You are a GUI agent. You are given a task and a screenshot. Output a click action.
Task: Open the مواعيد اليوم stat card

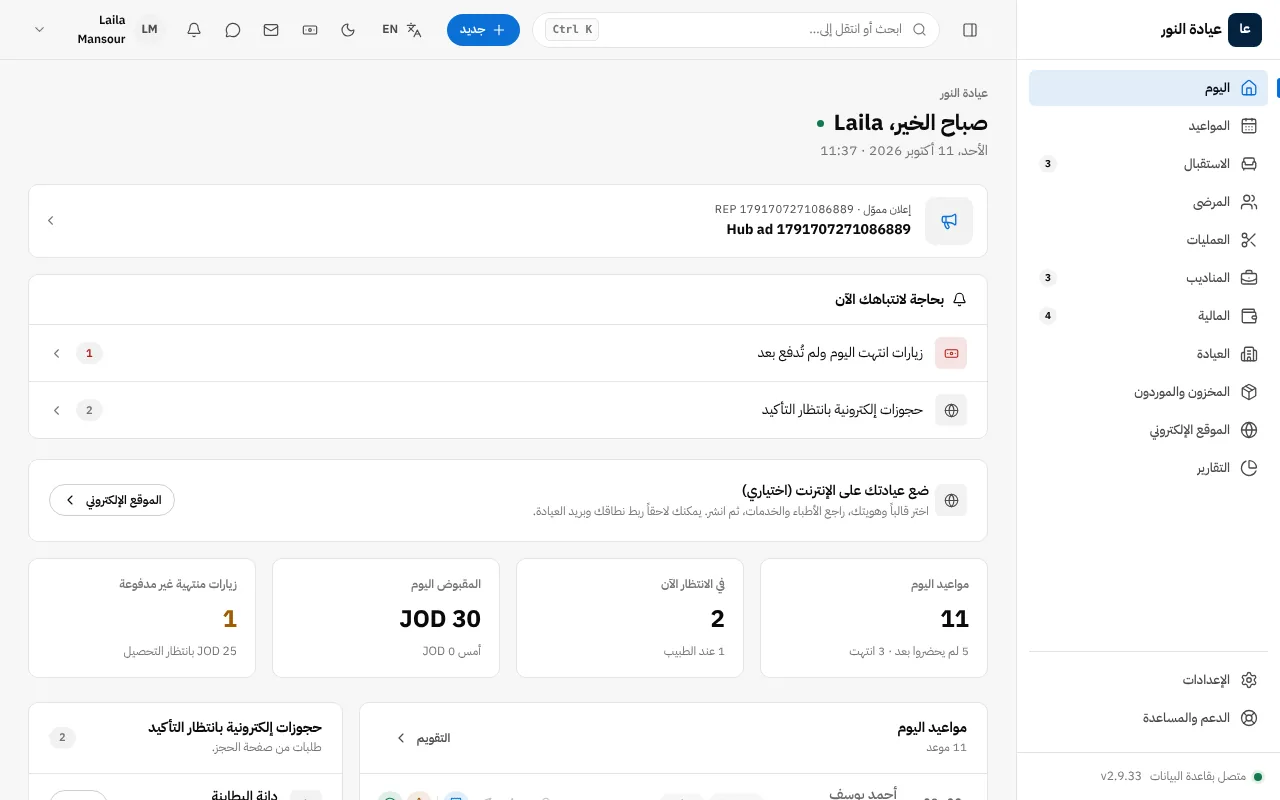[x=874, y=618]
